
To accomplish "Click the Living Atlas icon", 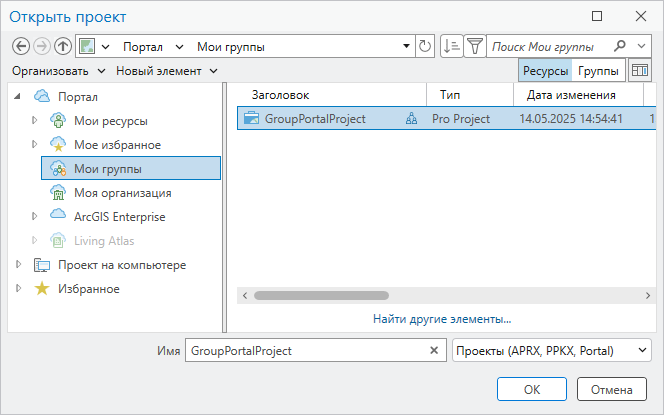I will pos(58,241).
